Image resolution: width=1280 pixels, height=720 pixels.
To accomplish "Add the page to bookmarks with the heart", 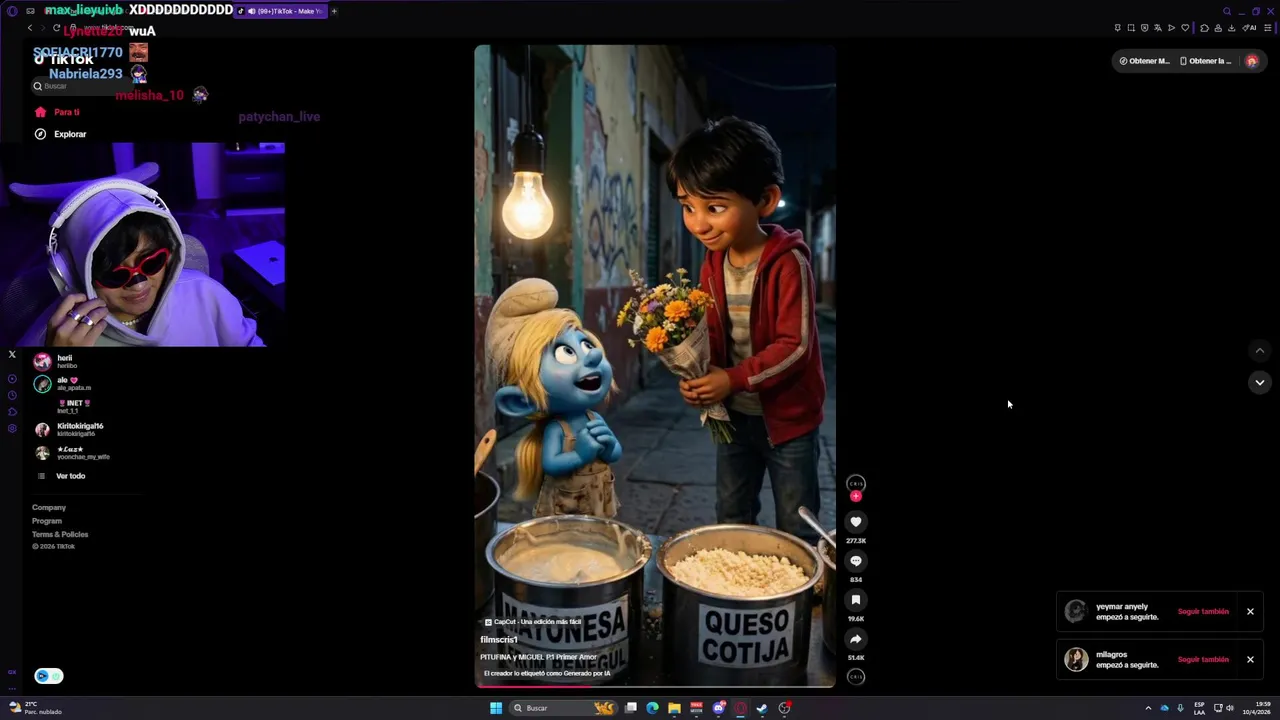I will coord(1185,28).
